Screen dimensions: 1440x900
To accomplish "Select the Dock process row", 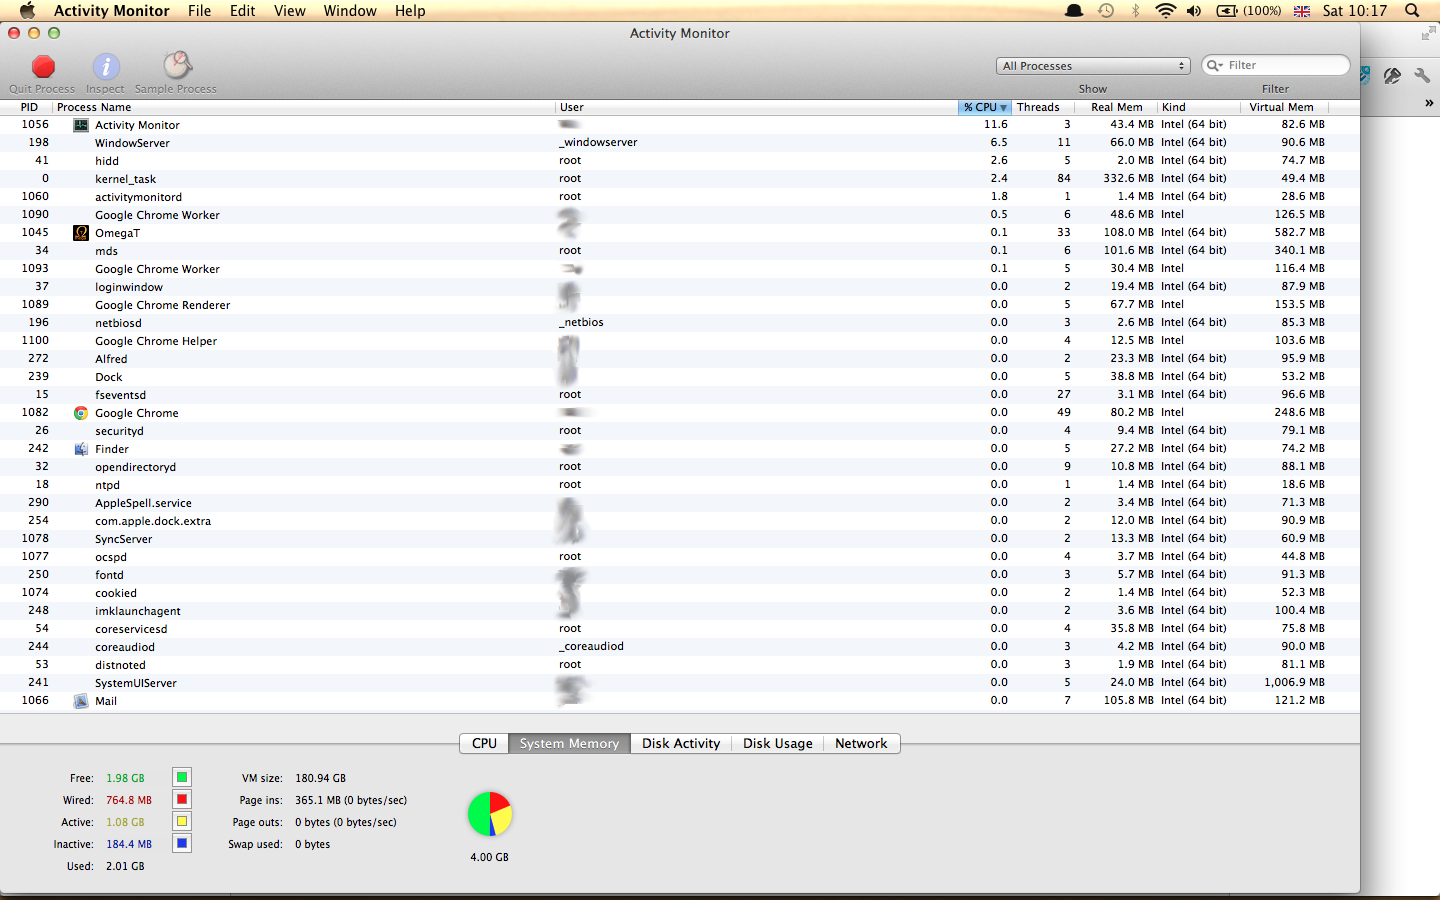I will tap(680, 377).
